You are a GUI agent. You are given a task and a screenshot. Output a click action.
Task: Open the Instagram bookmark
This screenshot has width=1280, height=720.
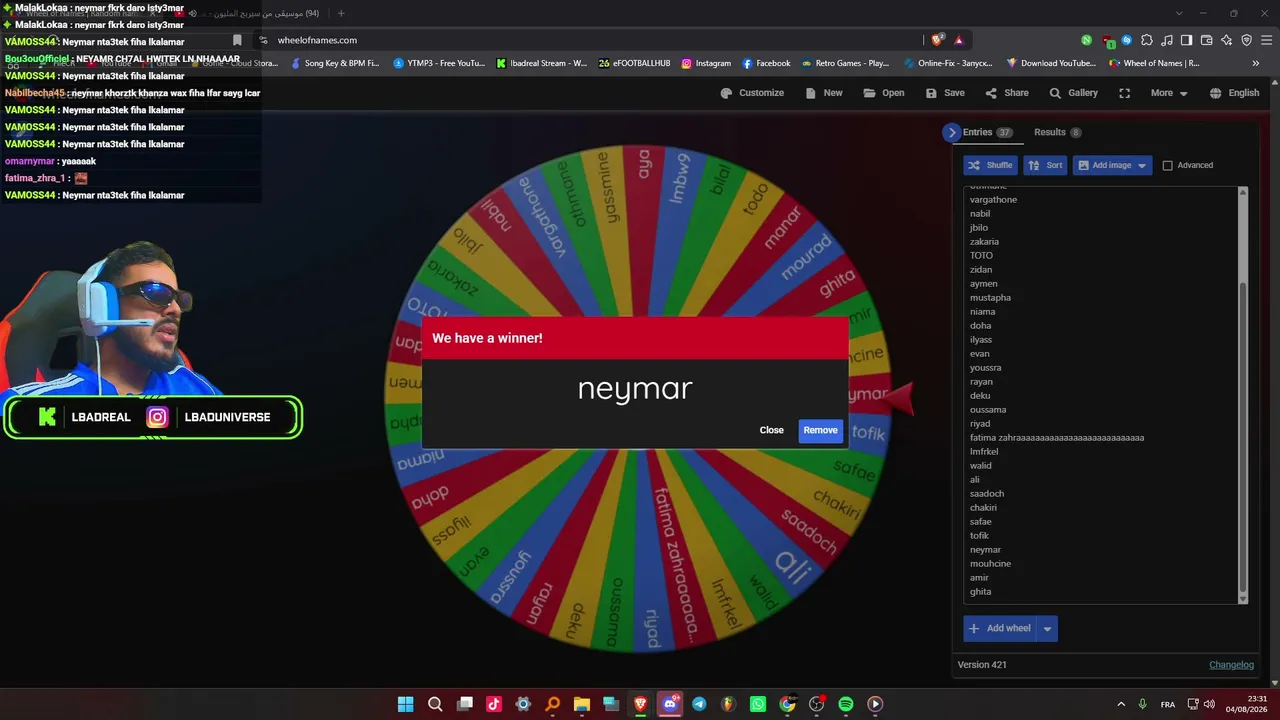(706, 63)
